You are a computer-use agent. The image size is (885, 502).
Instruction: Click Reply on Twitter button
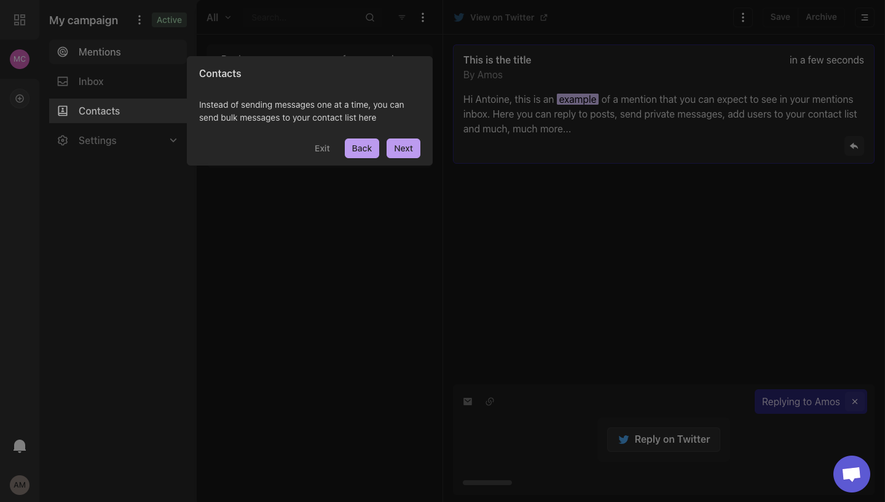coord(664,439)
